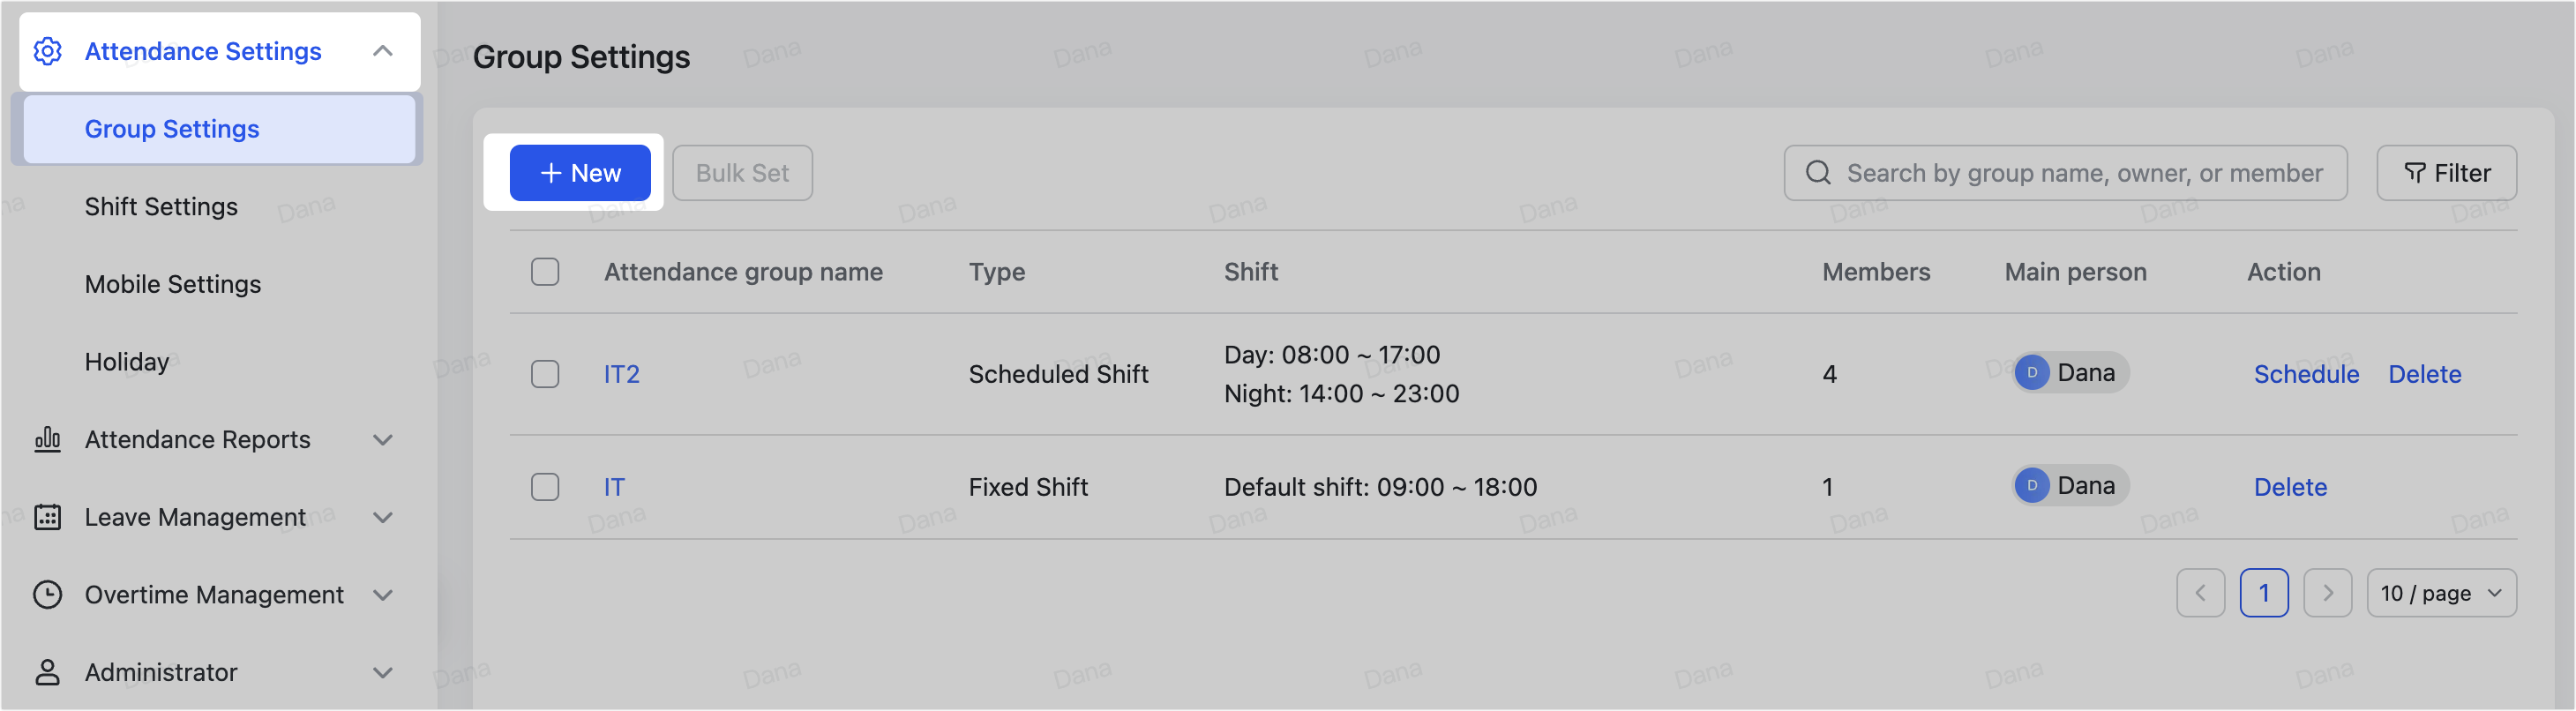
Task: Check the select-all checkbox in the table header
Action: point(545,271)
